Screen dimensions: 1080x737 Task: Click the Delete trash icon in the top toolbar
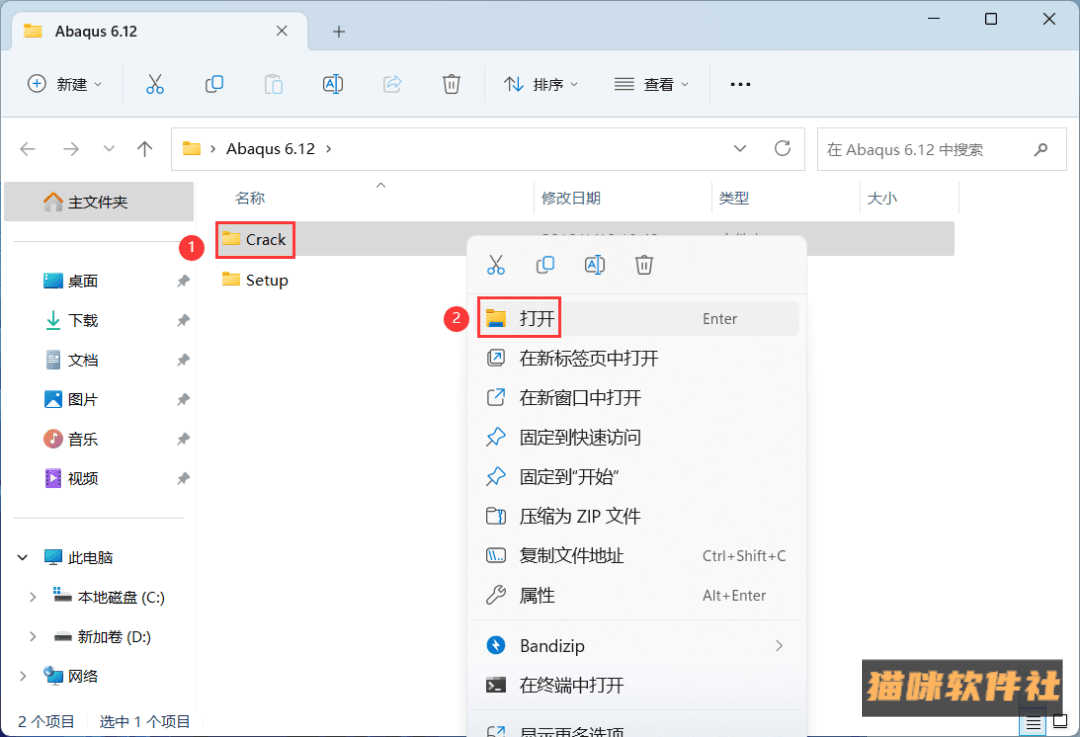[x=451, y=84]
